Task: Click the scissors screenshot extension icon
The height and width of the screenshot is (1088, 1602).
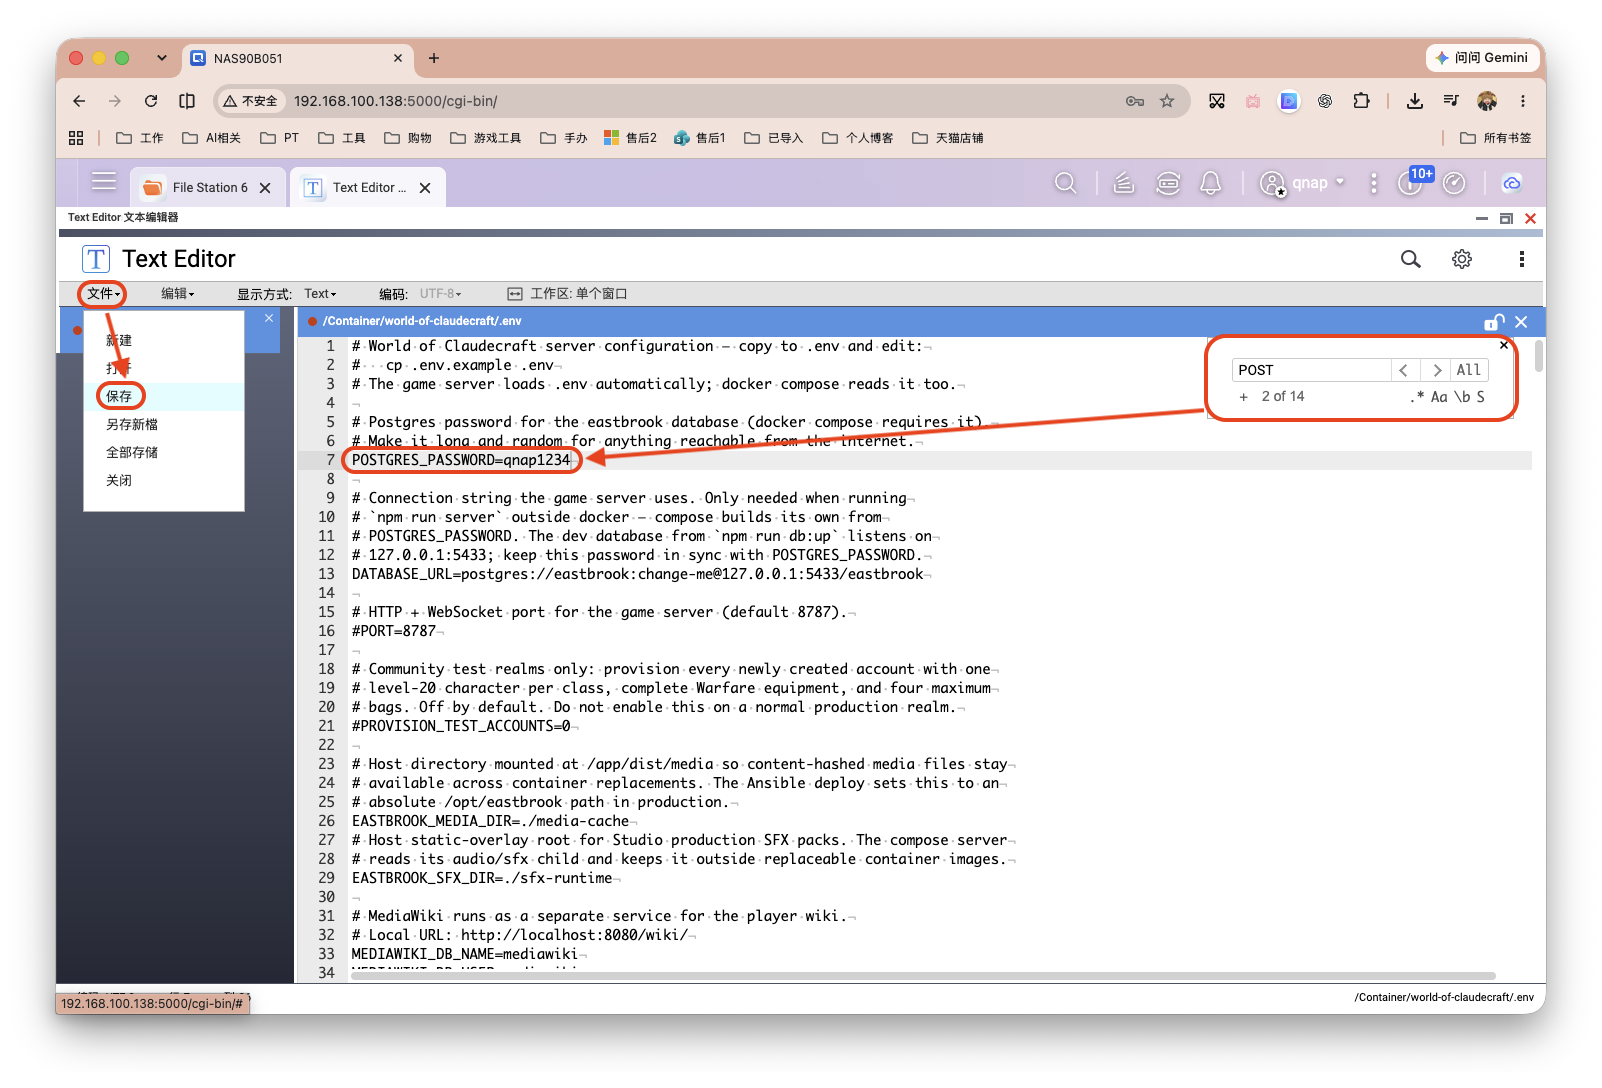Action: tap(1217, 101)
